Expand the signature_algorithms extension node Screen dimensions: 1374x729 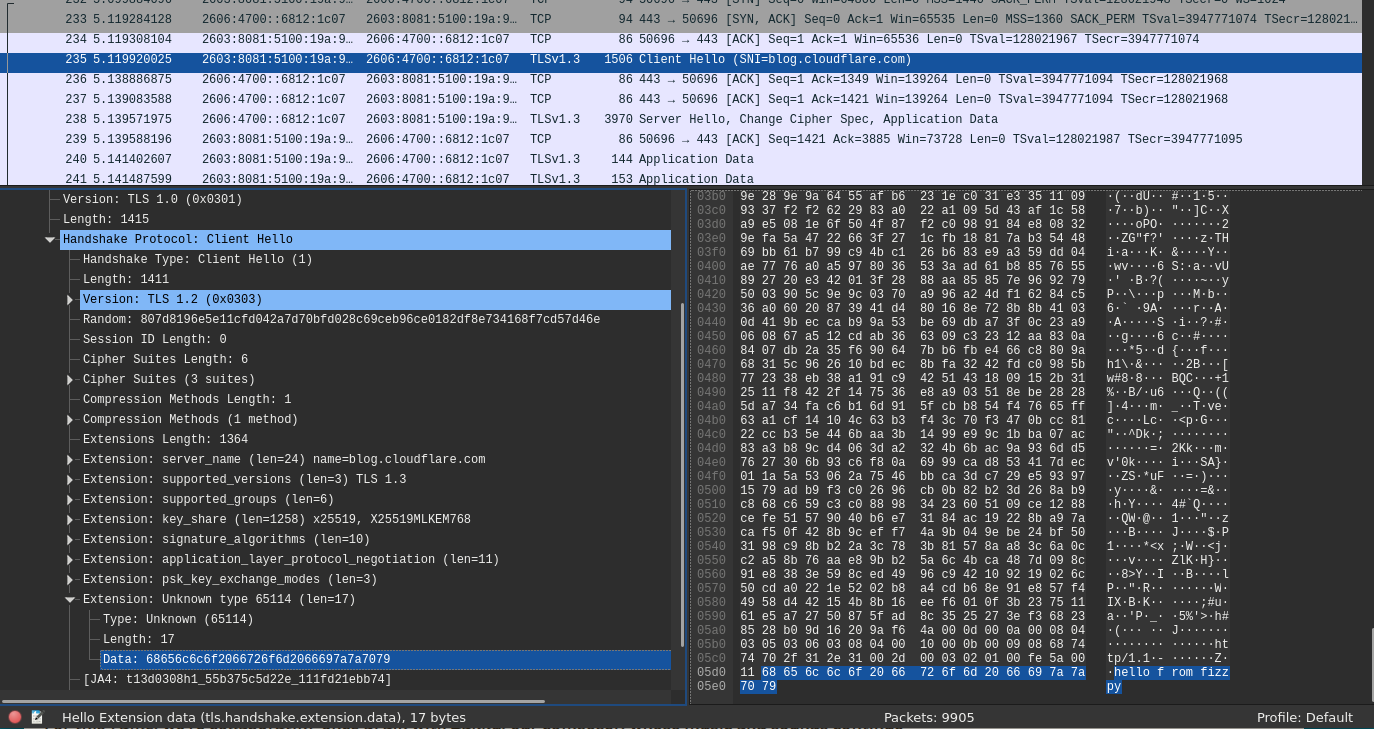(x=70, y=540)
